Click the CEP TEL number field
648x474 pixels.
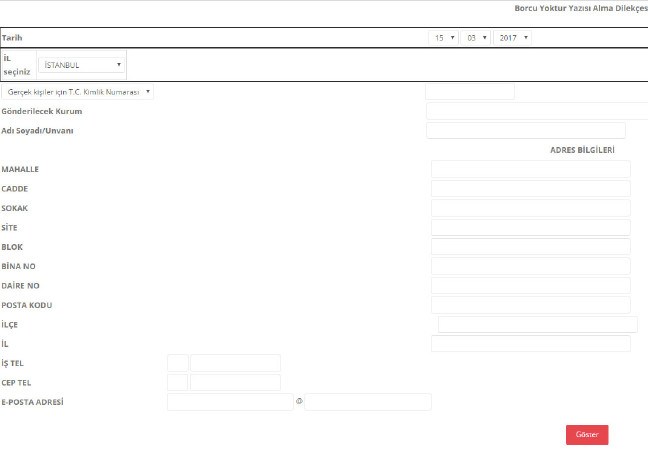(235, 382)
